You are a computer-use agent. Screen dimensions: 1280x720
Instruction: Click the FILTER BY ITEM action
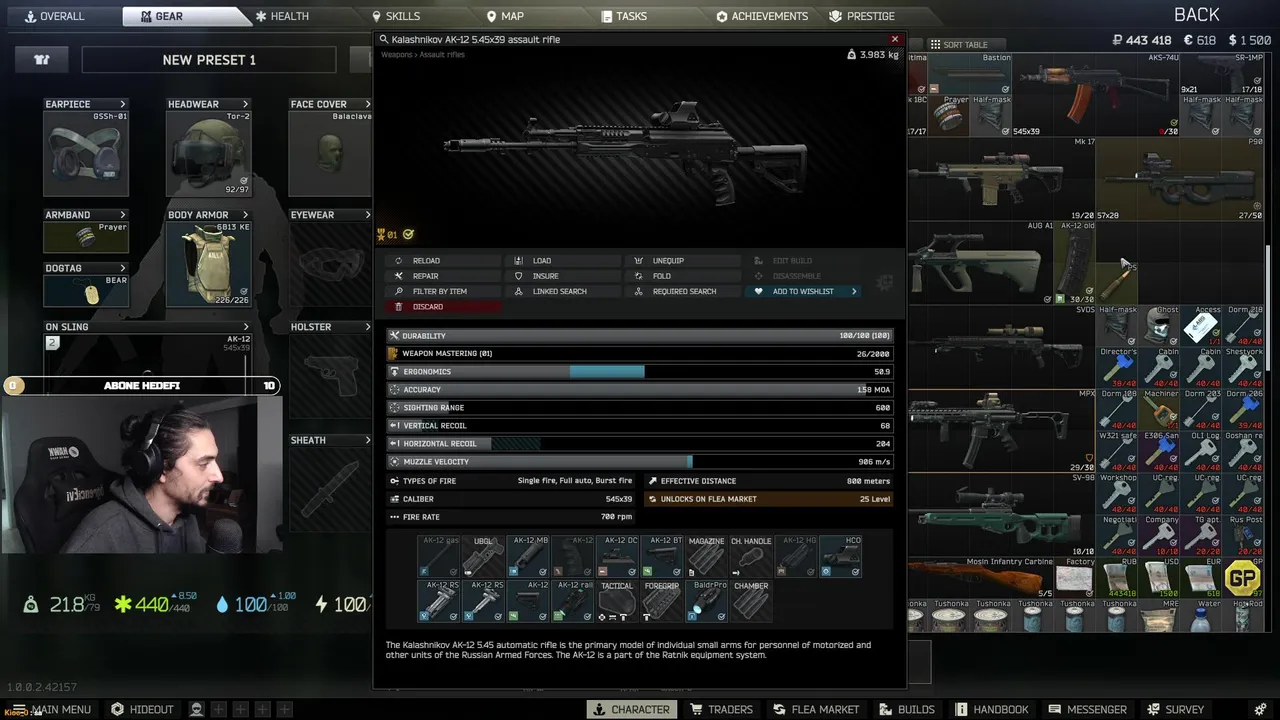(x=444, y=291)
